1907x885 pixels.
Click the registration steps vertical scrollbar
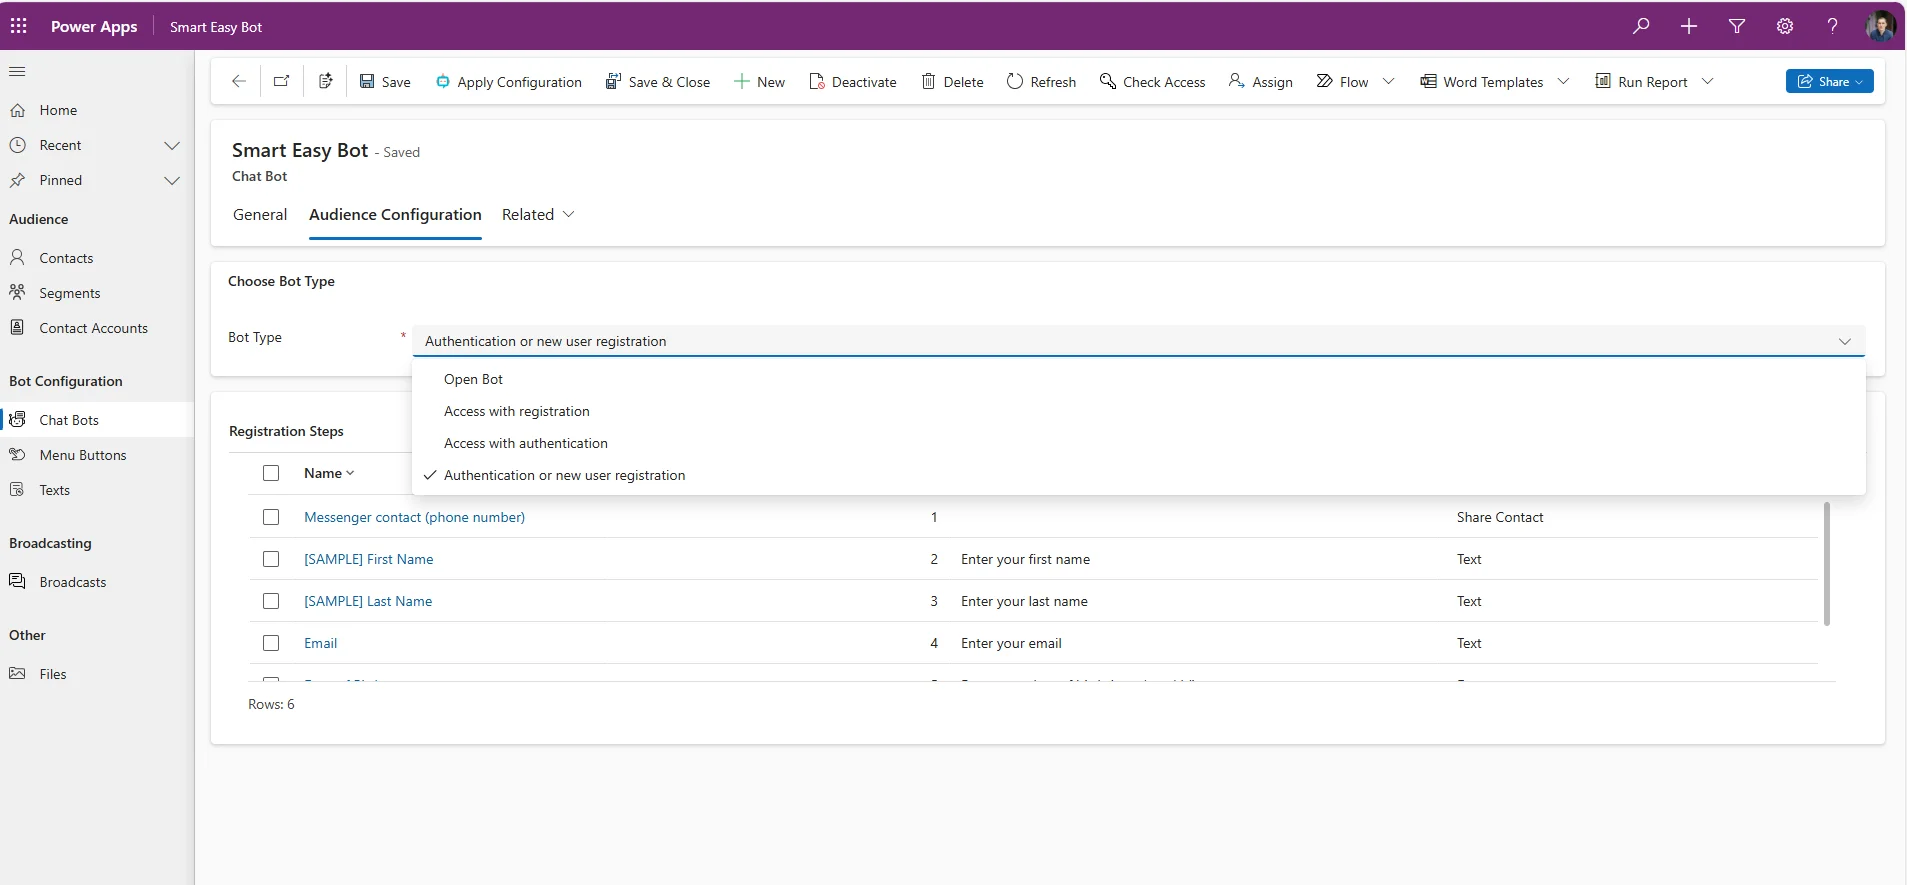(1826, 564)
